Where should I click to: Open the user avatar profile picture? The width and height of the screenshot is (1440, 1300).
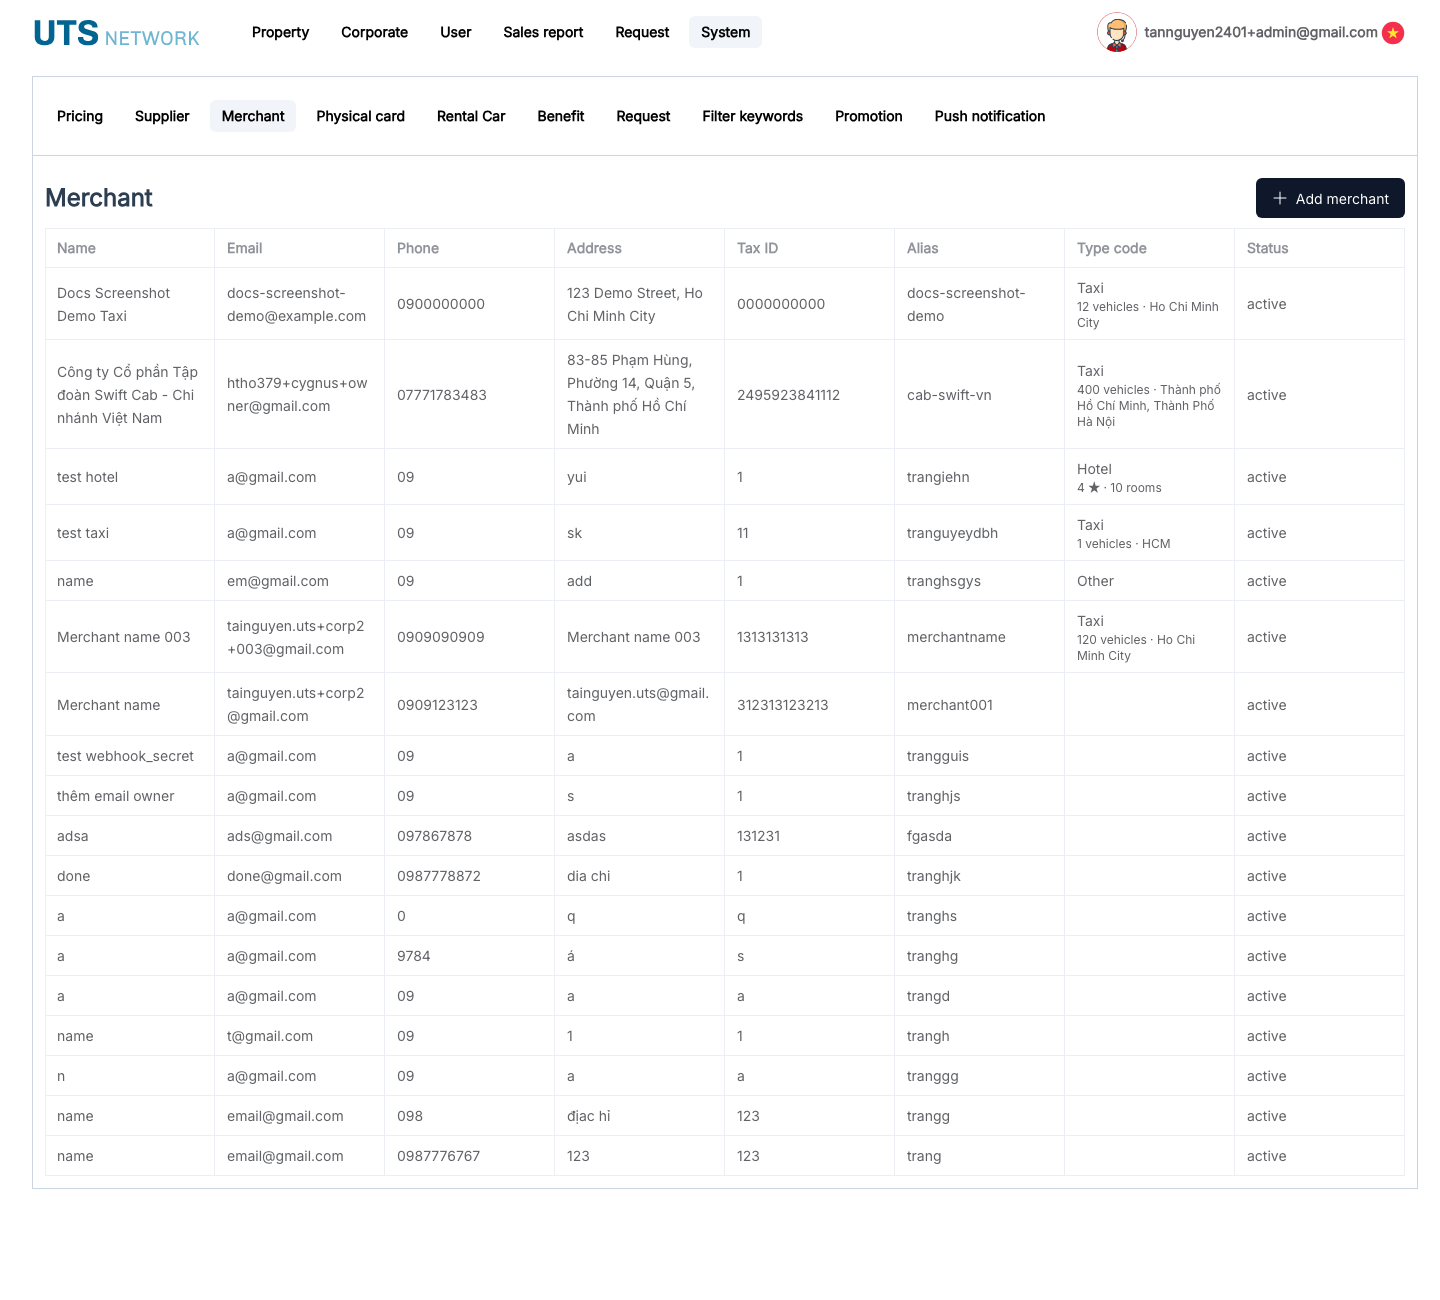click(x=1116, y=32)
